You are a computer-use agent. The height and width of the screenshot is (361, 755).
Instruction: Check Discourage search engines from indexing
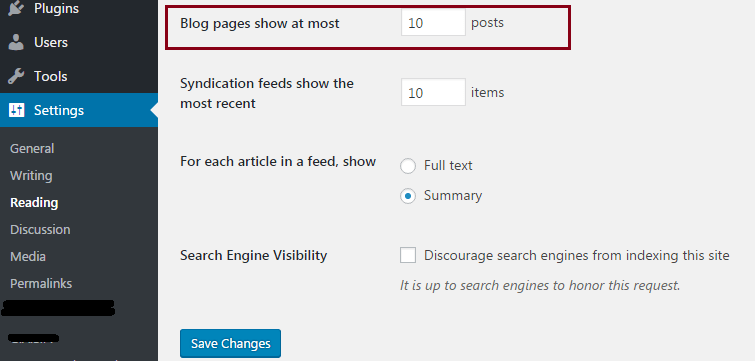[x=408, y=255]
